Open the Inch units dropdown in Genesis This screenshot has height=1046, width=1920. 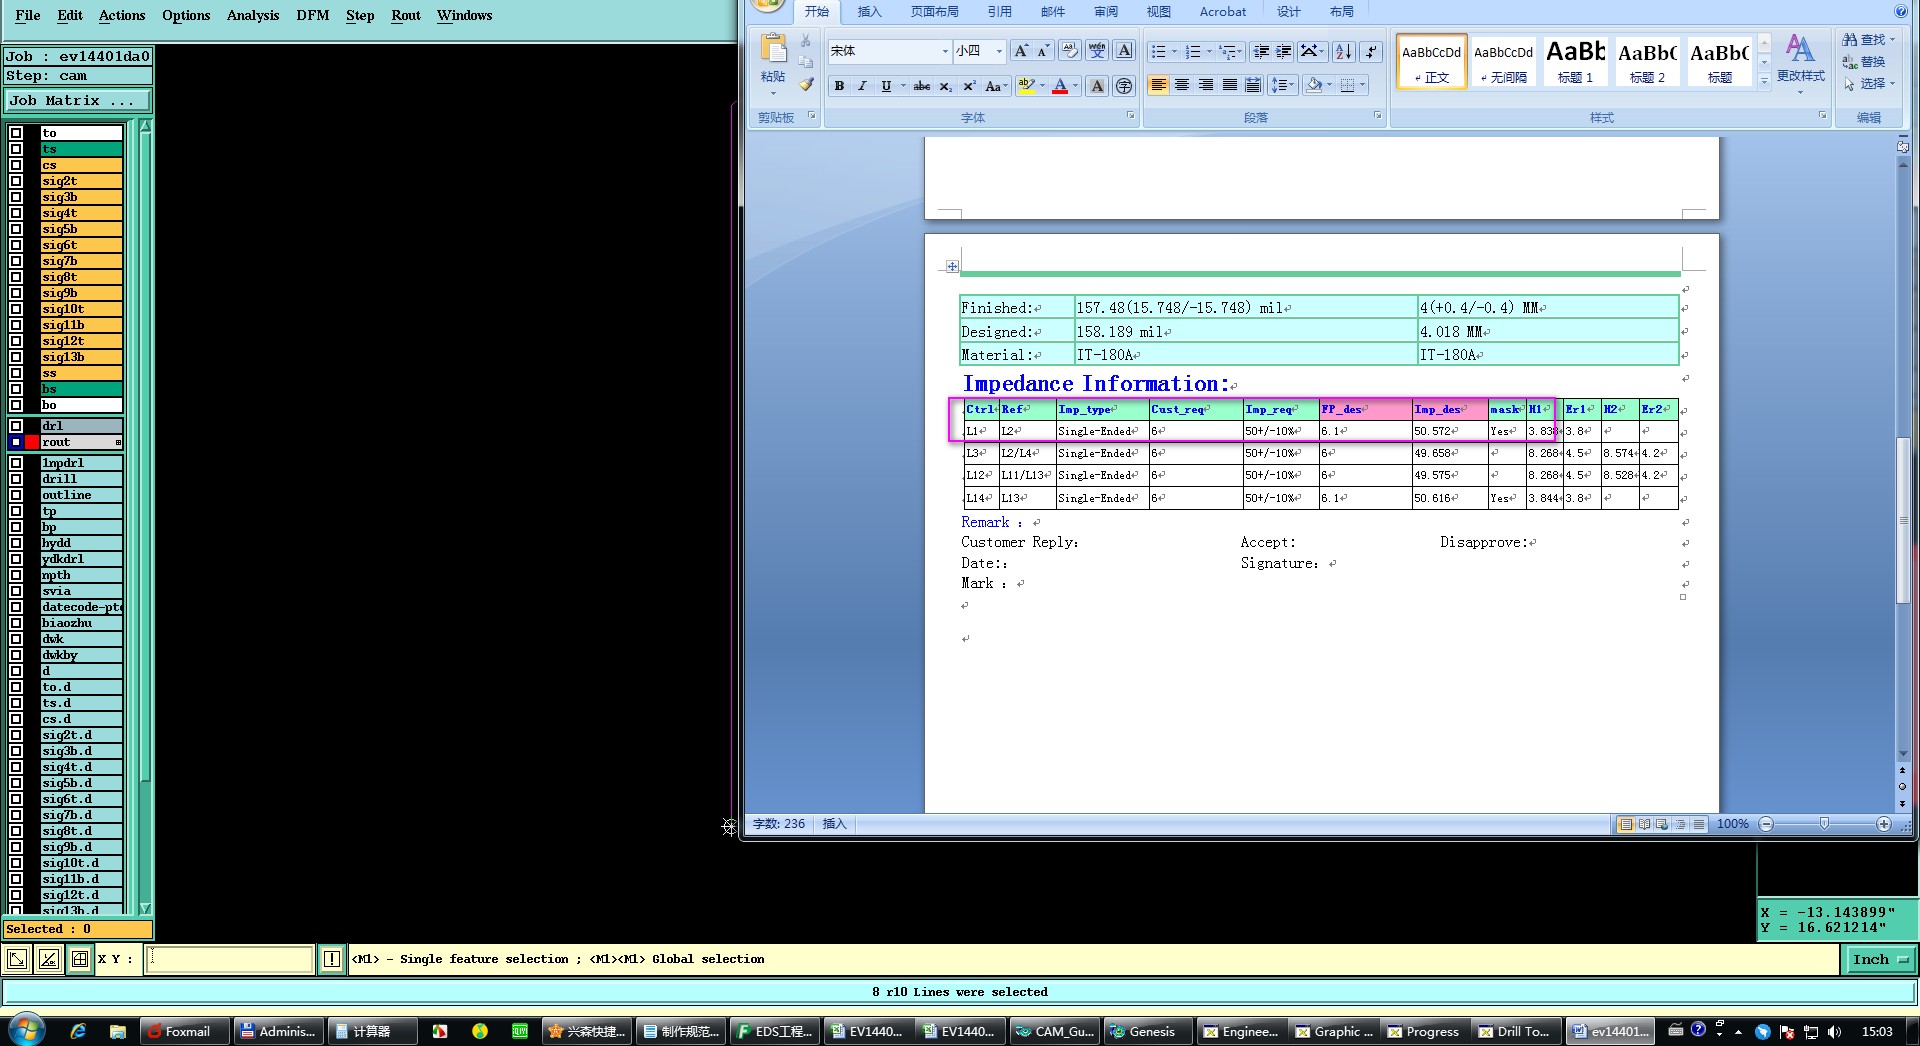1880,960
